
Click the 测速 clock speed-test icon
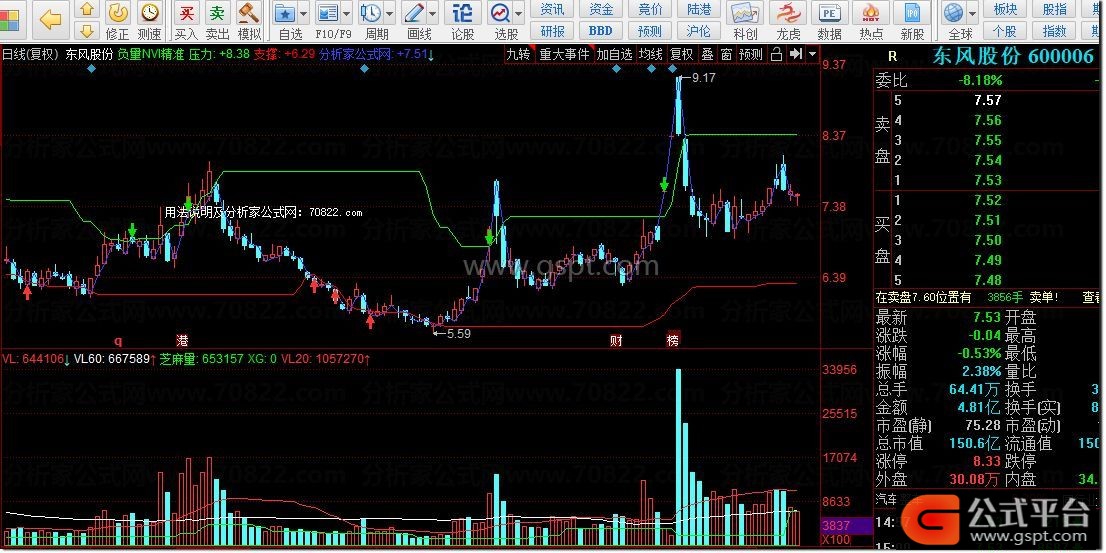[150, 20]
